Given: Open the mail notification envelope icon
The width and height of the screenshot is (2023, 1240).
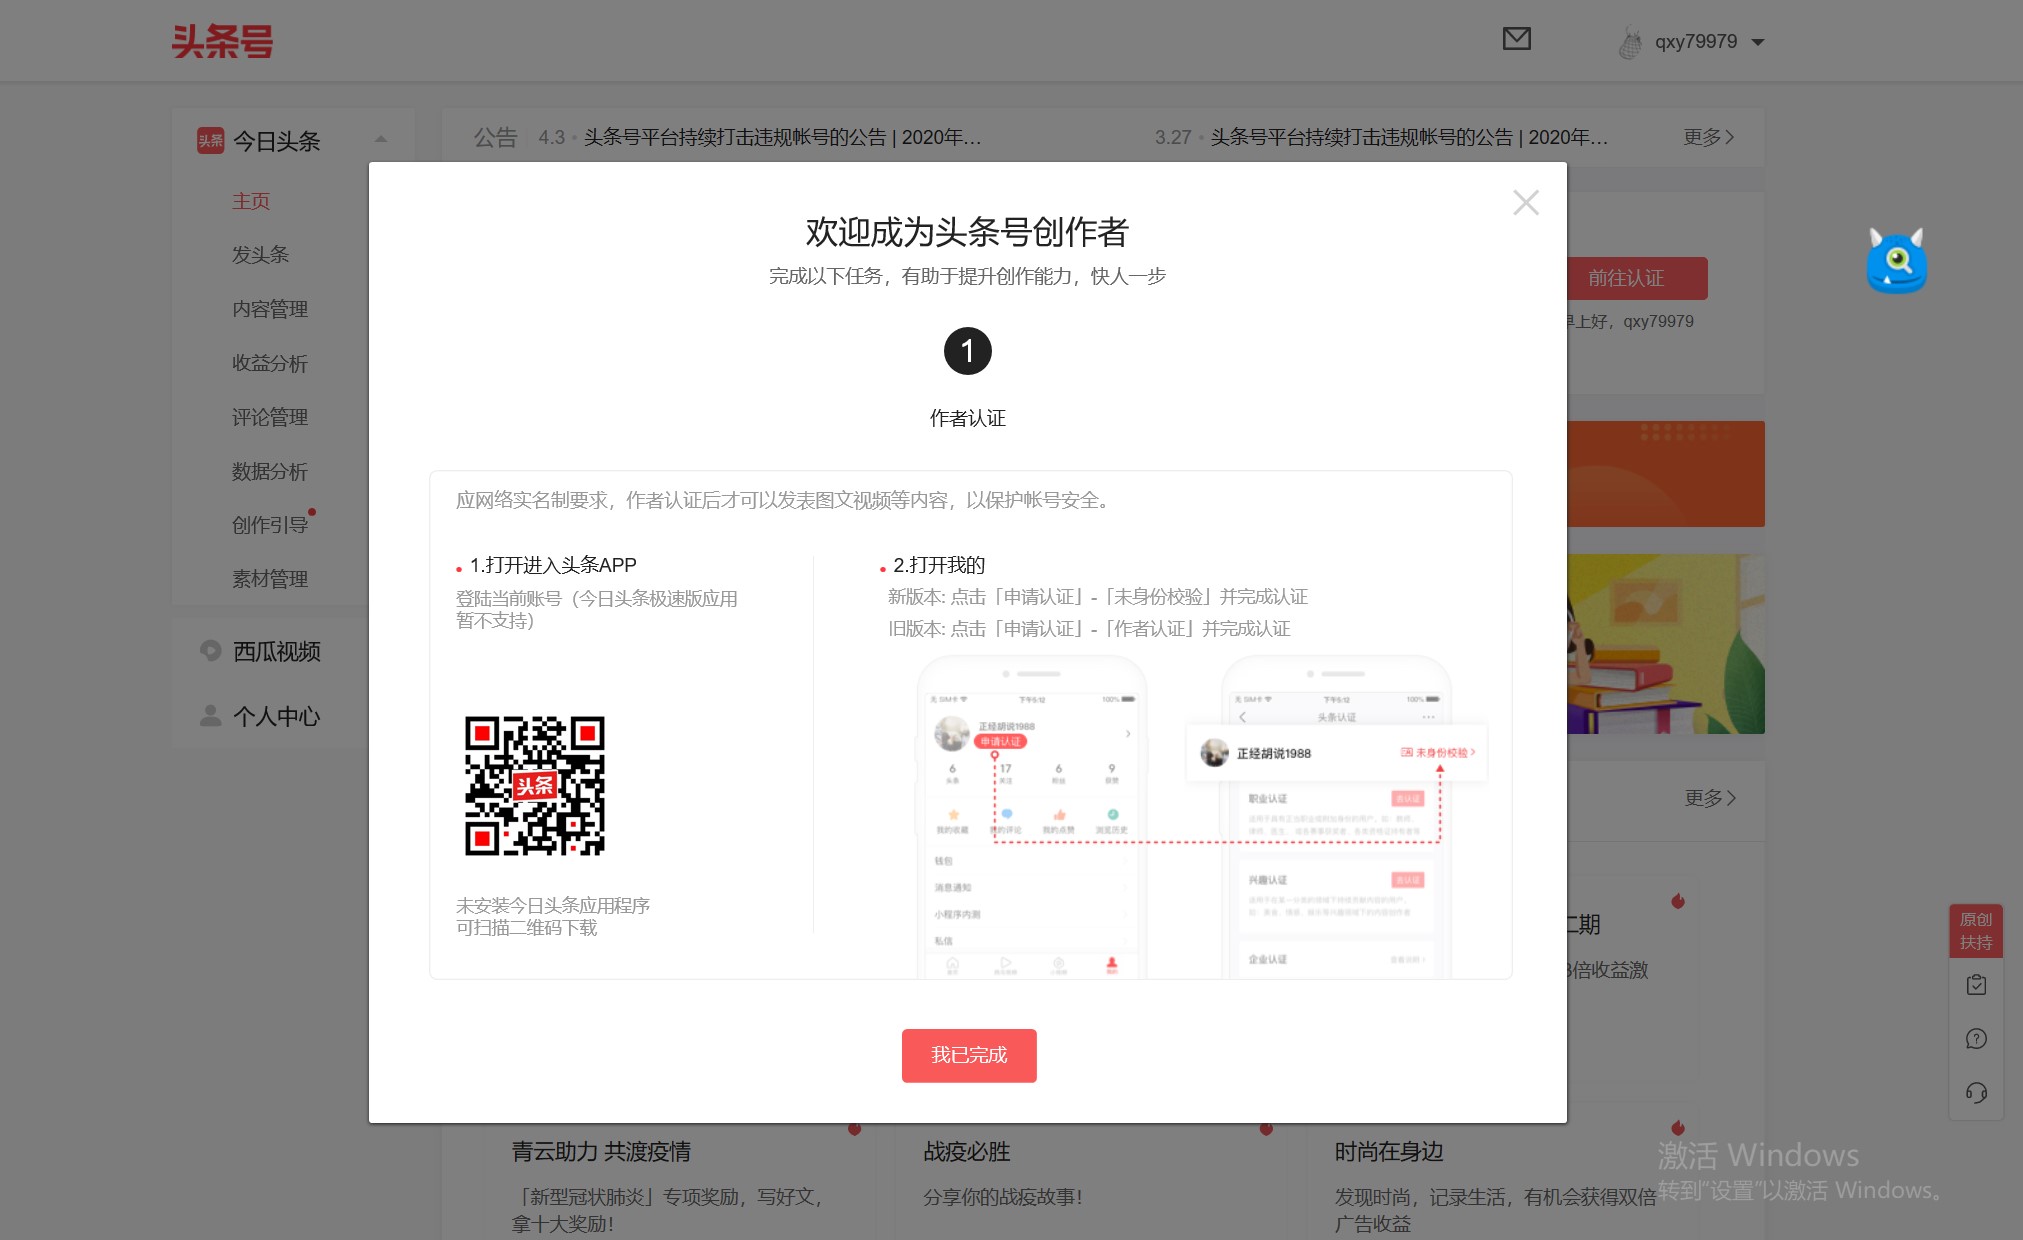Looking at the screenshot, I should [1517, 39].
